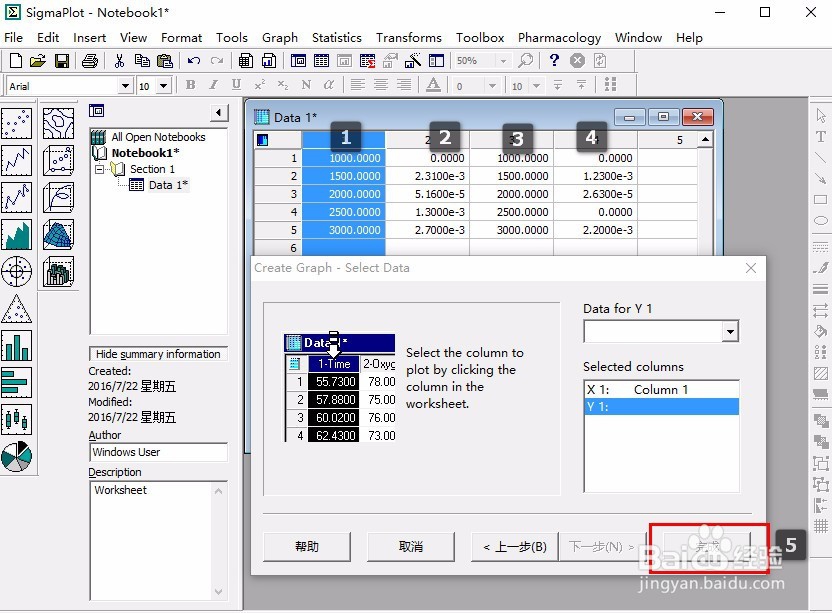Click the New notebook icon
The image size is (832, 613).
tap(15, 61)
